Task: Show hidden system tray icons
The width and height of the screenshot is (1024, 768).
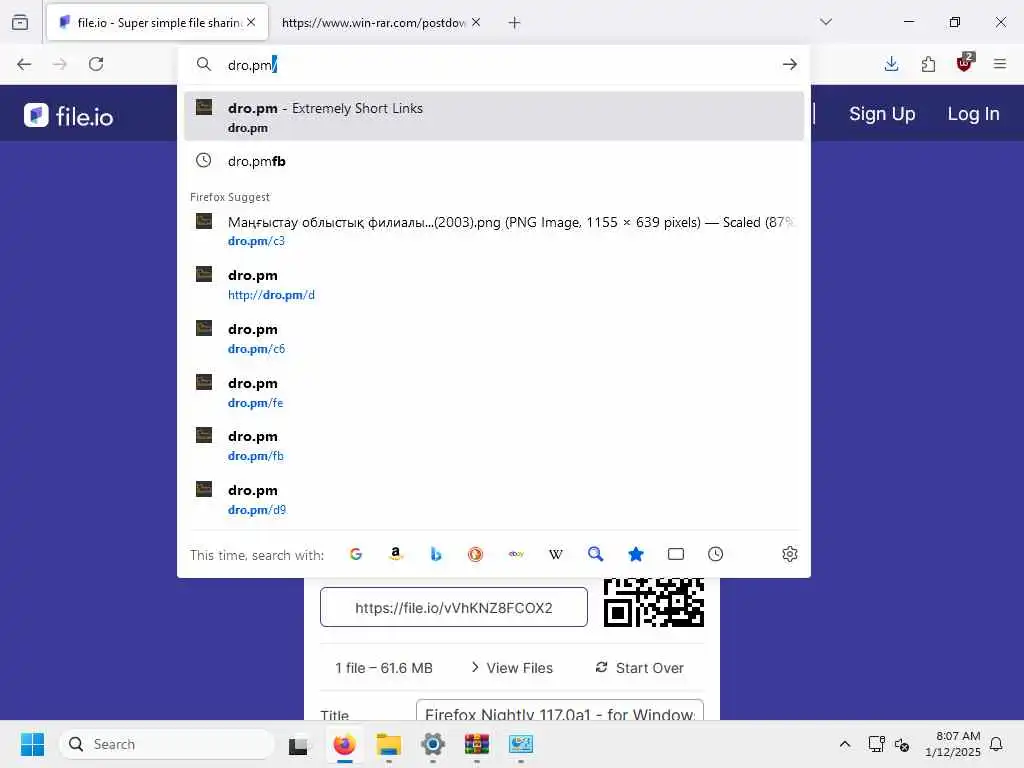Action: [x=844, y=744]
